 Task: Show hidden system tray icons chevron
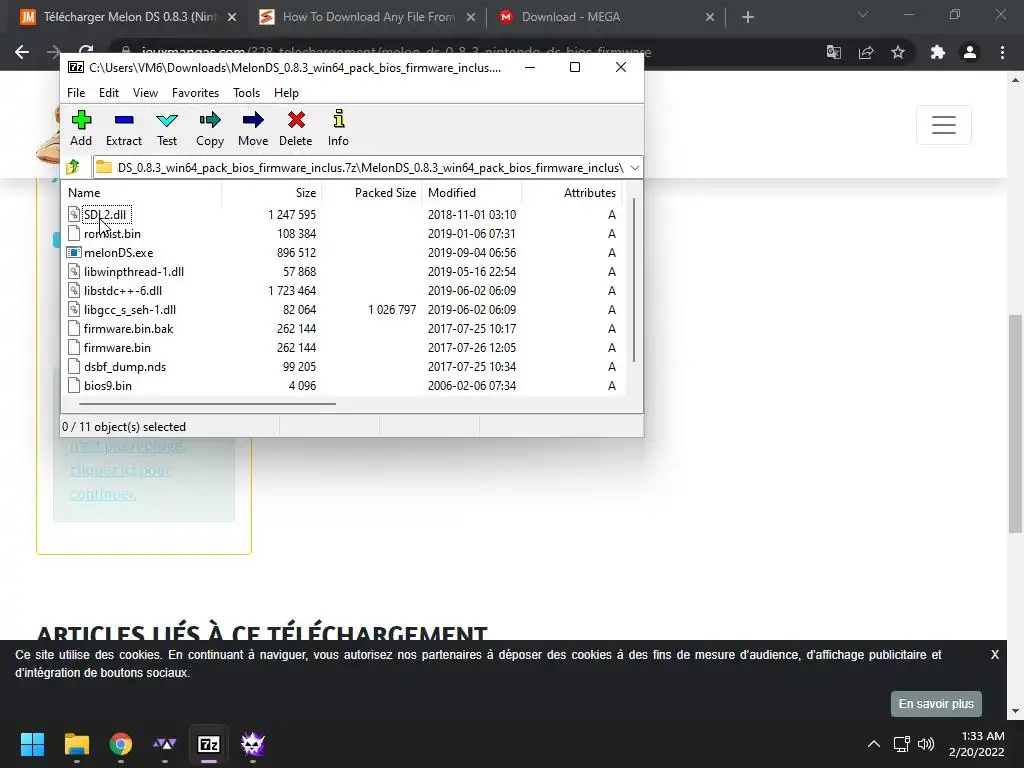click(x=873, y=744)
